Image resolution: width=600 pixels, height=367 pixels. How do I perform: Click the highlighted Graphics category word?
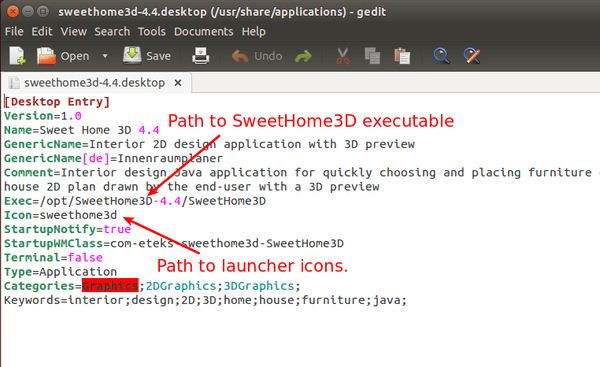click(110, 286)
